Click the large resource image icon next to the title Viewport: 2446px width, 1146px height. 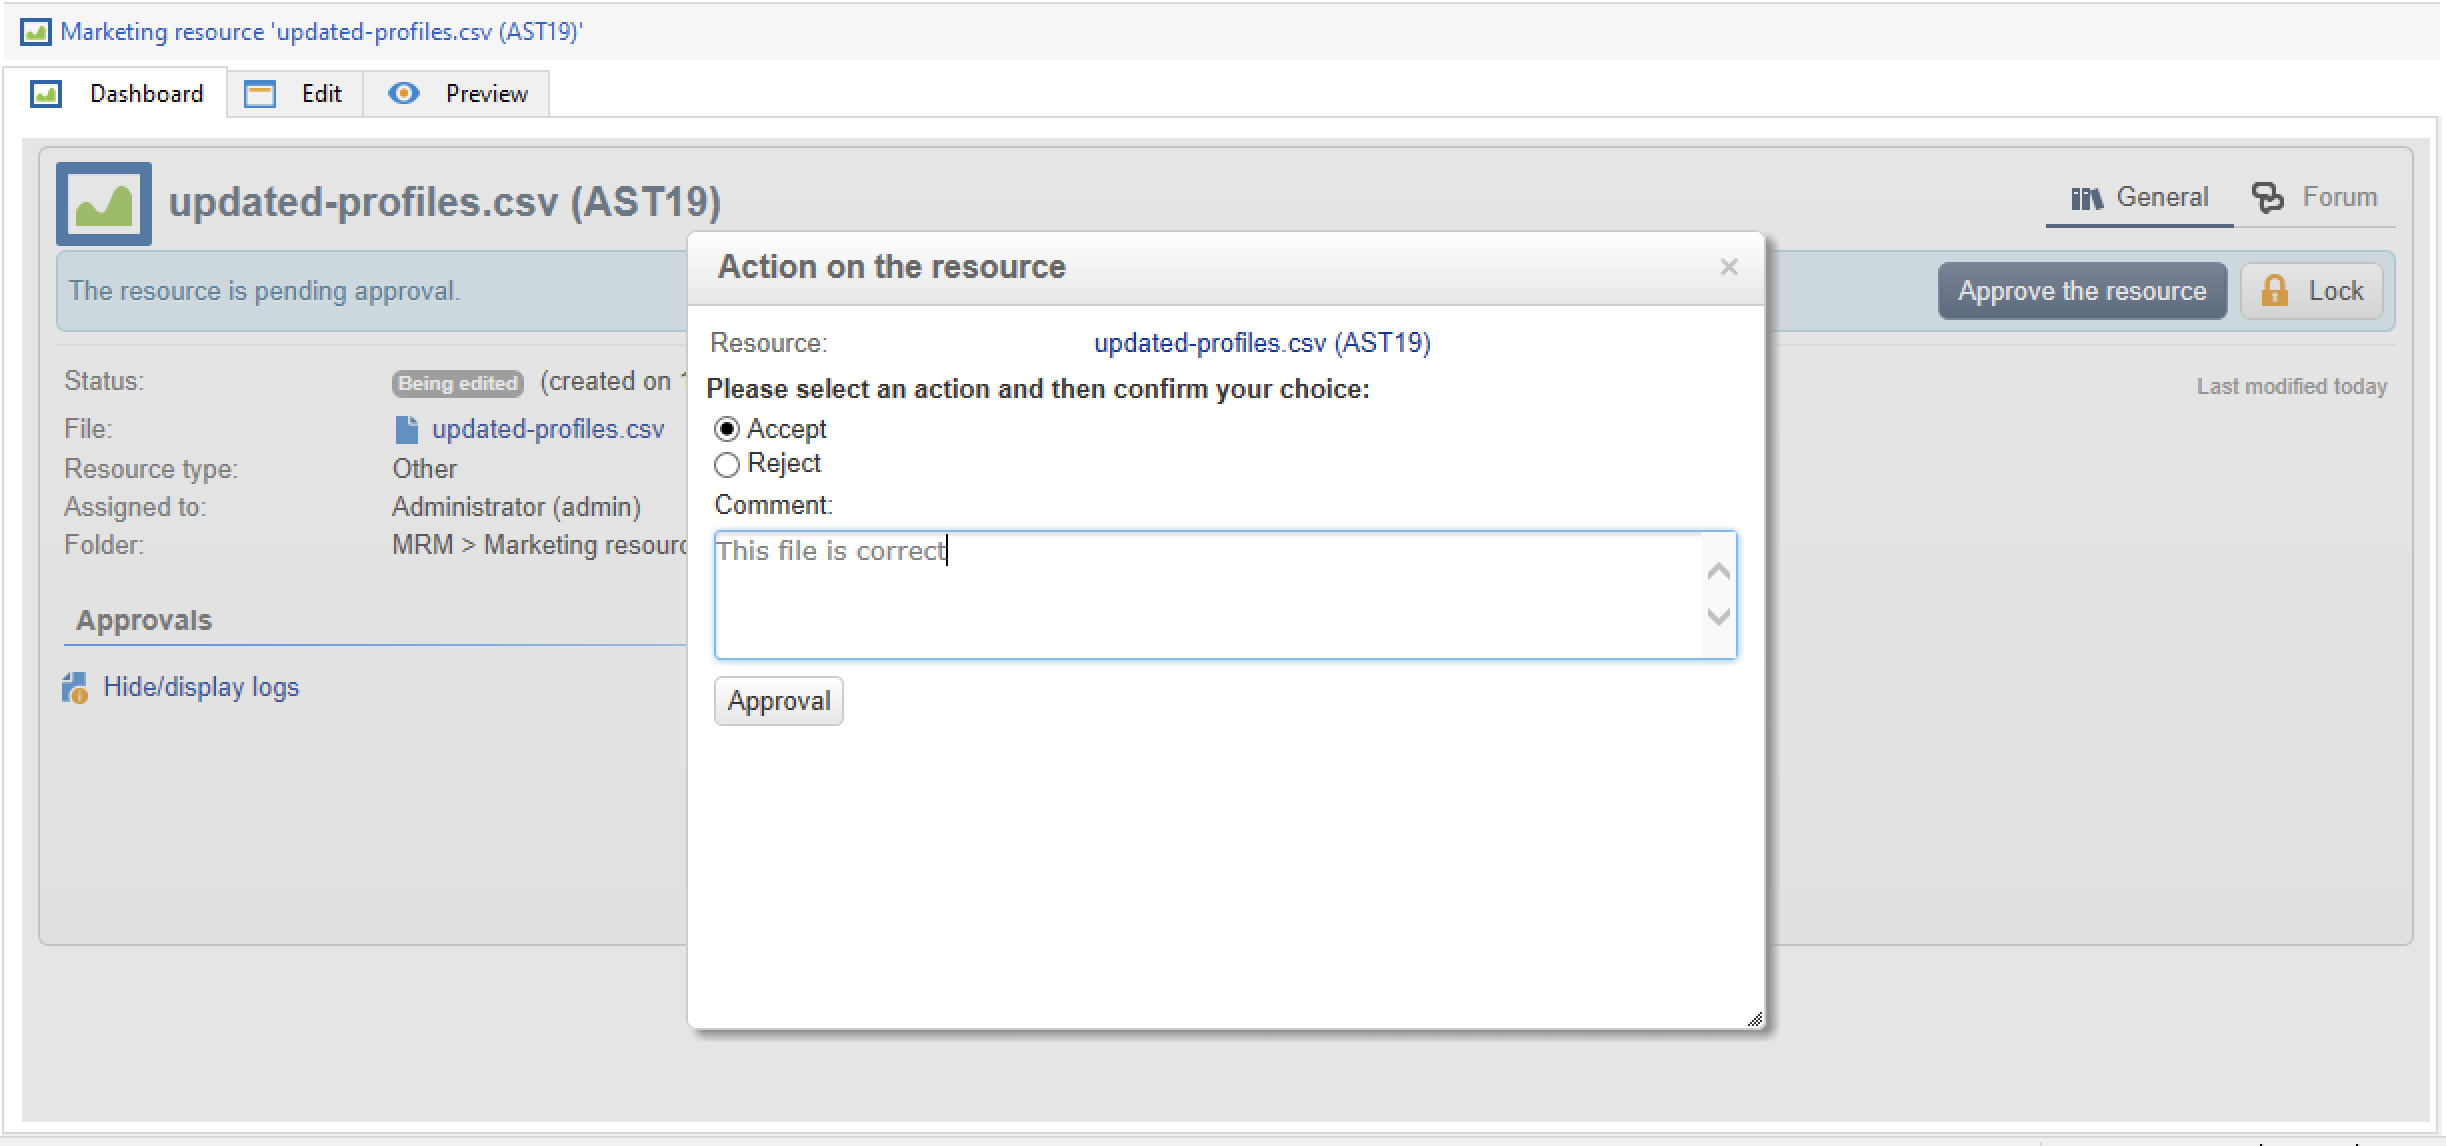104,204
